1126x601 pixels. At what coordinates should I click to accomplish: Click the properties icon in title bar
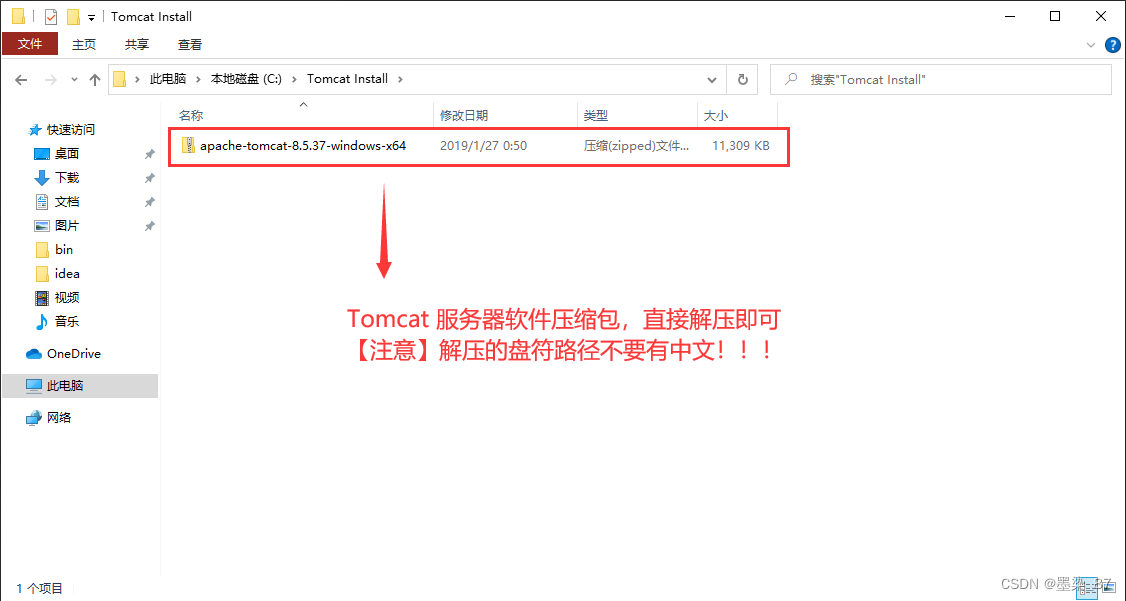pos(51,17)
